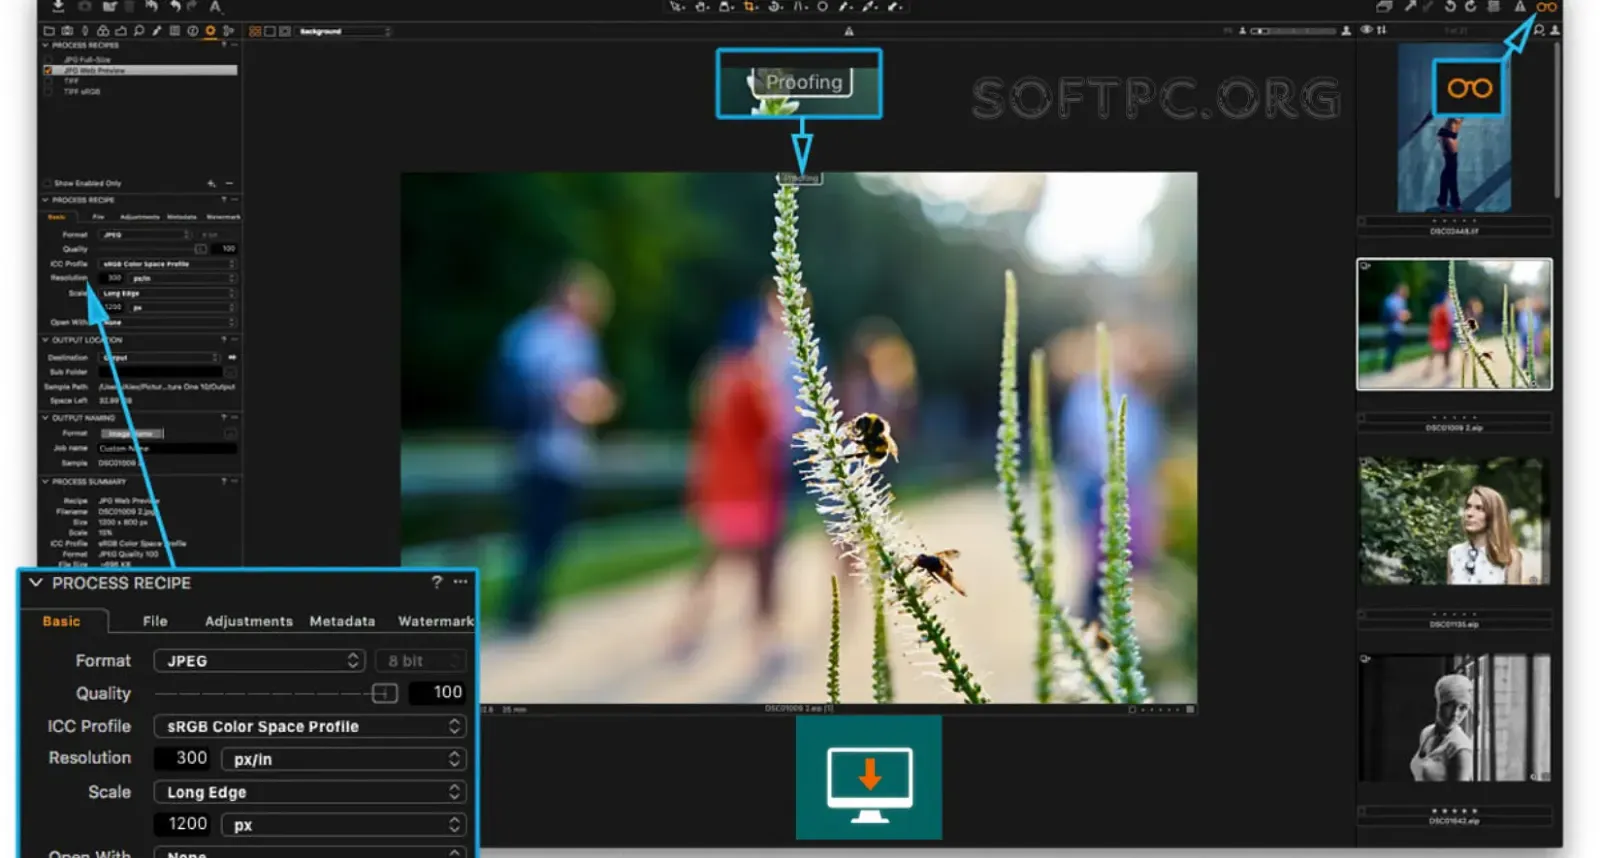Click the Rotate Right icon in the top-right toolbar
The height and width of the screenshot is (858, 1600).
coord(1471,6)
